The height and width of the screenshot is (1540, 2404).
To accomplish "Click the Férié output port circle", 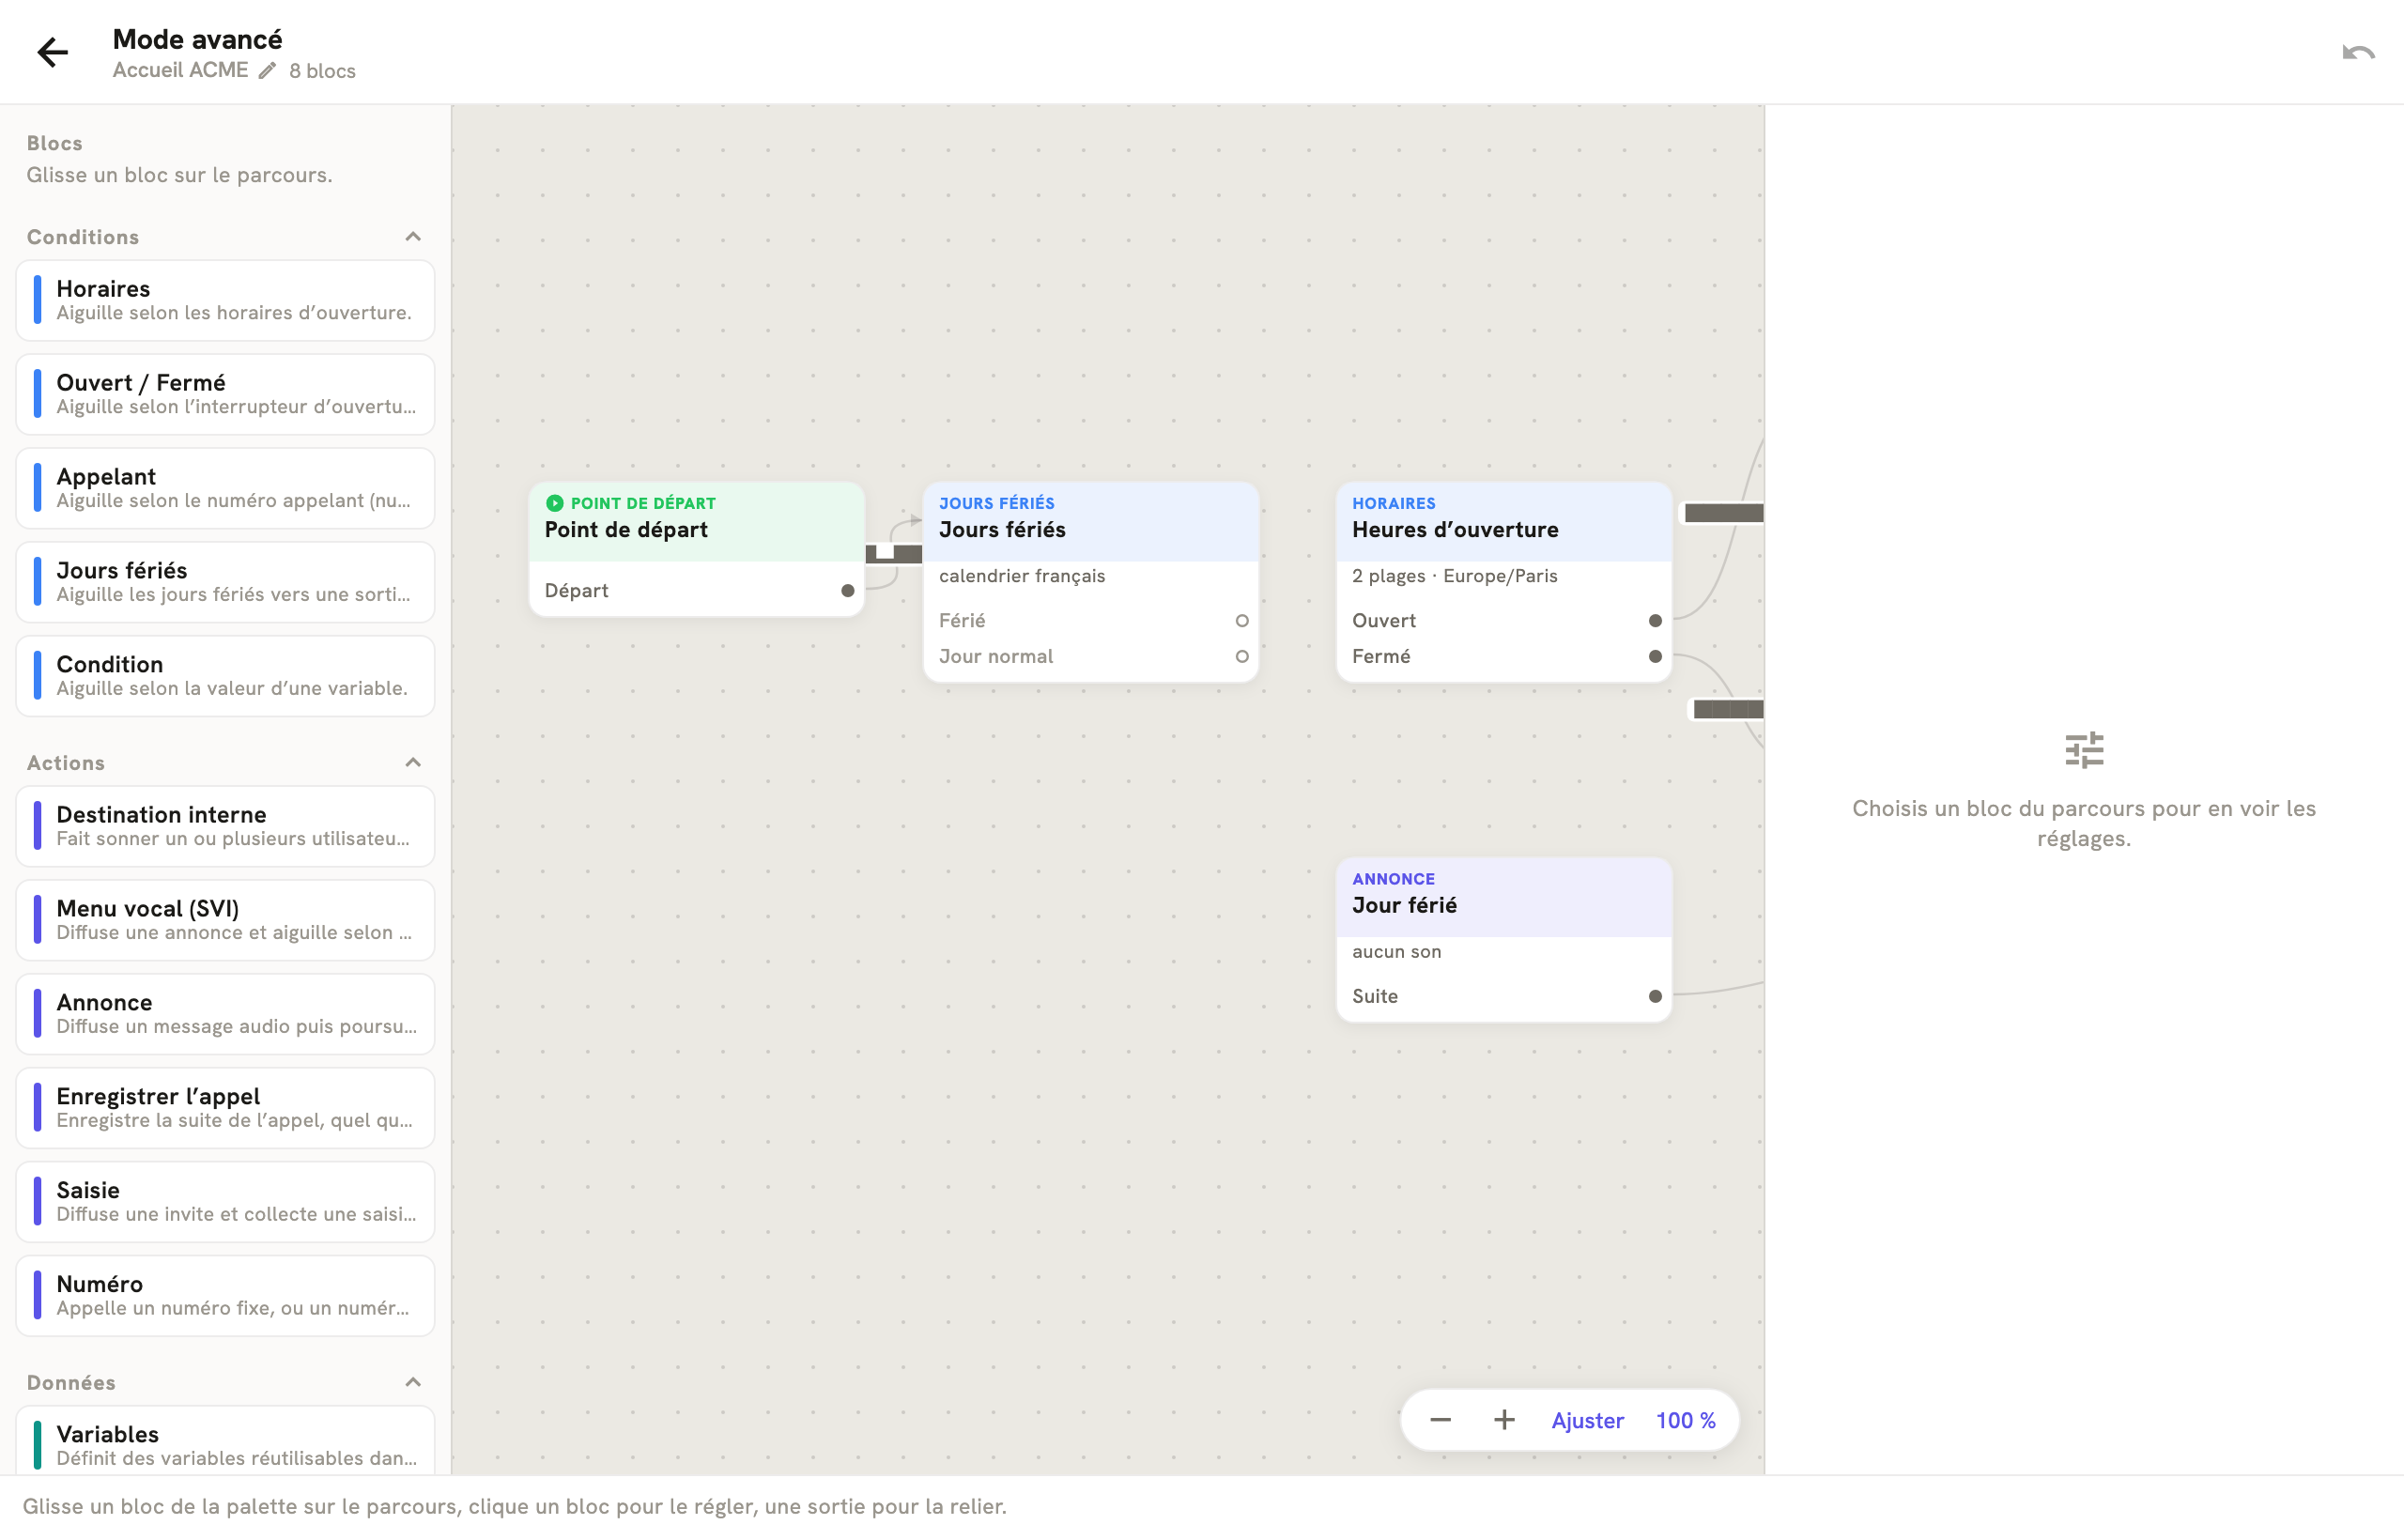I will pos(1242,621).
